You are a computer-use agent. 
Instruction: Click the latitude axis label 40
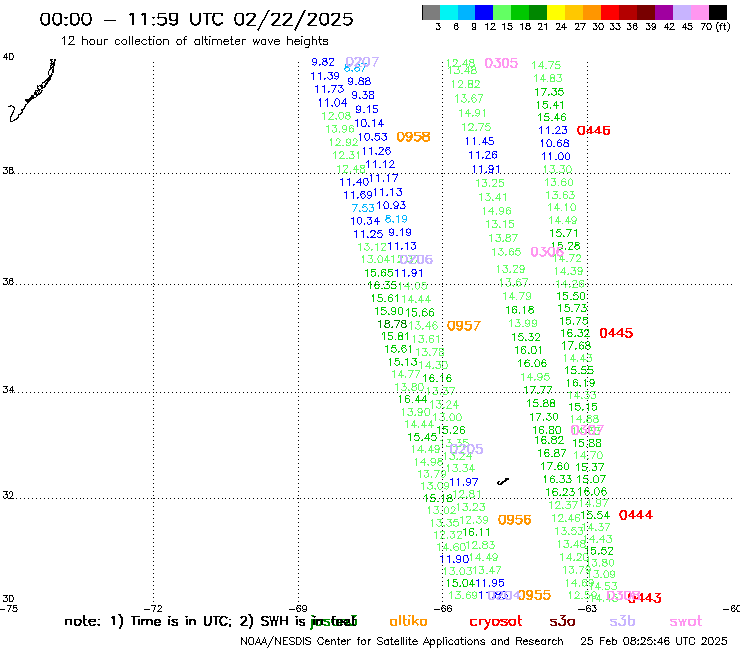point(8,57)
